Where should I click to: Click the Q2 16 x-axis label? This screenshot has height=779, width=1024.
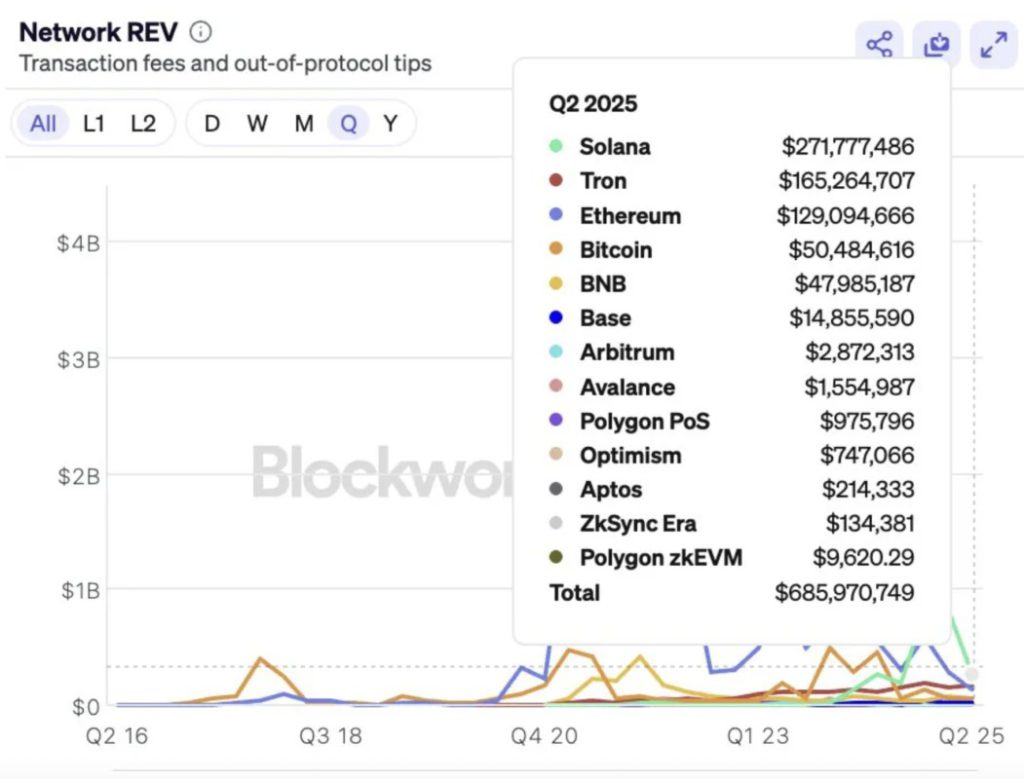pos(117,736)
